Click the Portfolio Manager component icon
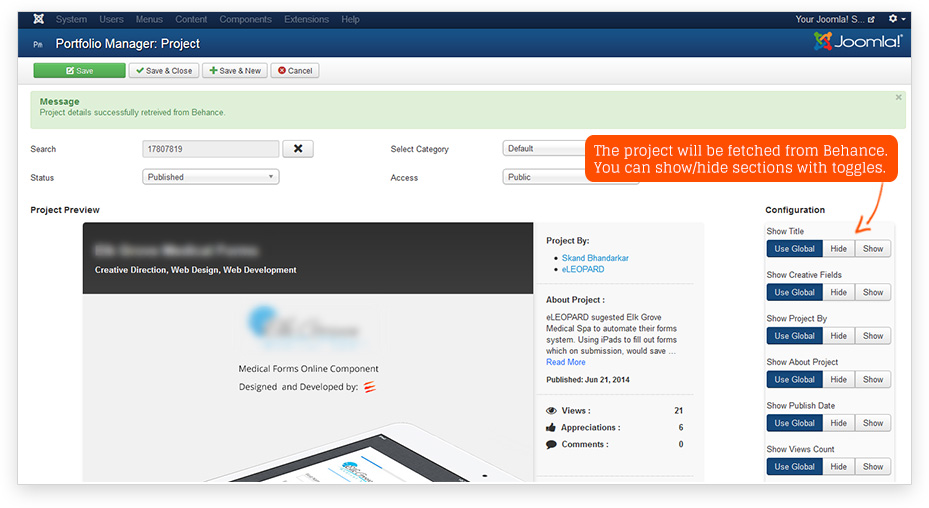The width and height of the screenshot is (929, 508). 38,44
